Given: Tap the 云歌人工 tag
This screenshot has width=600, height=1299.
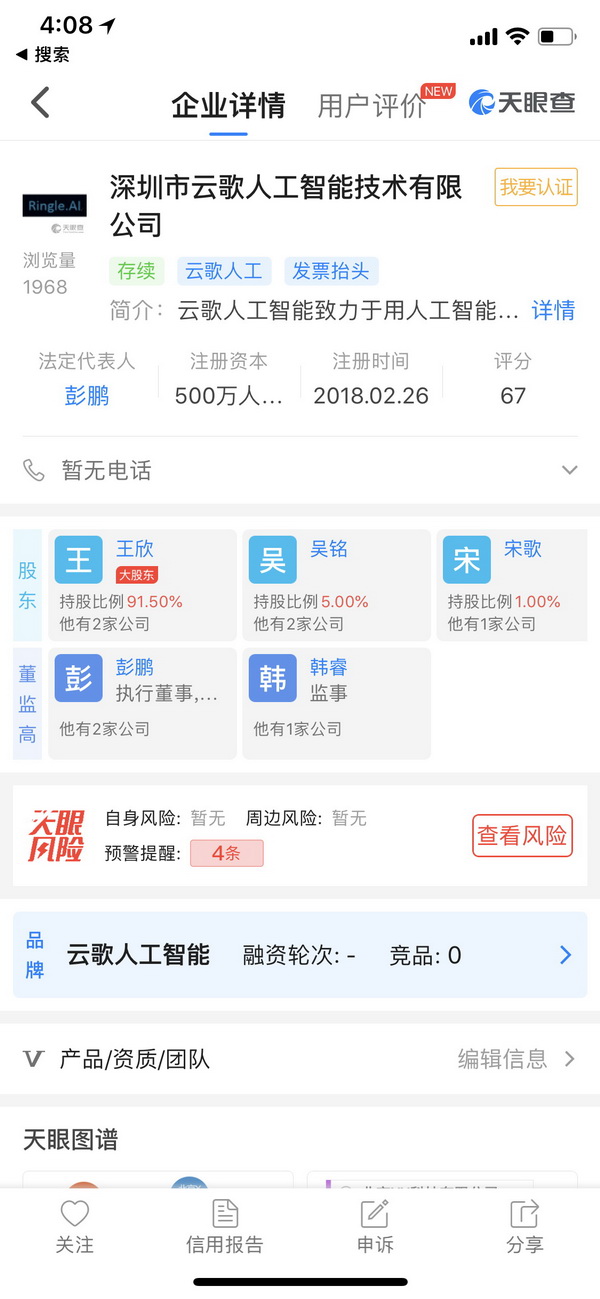Looking at the screenshot, I should pyautogui.click(x=225, y=270).
